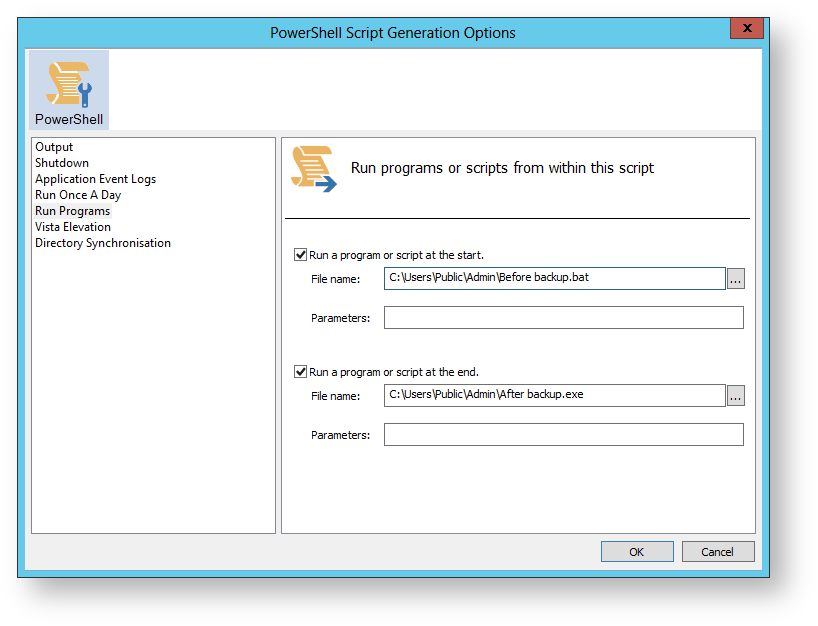Viewport: 818px width, 626px height.
Task: Click the After backup.exe file name field
Action: [x=555, y=395]
